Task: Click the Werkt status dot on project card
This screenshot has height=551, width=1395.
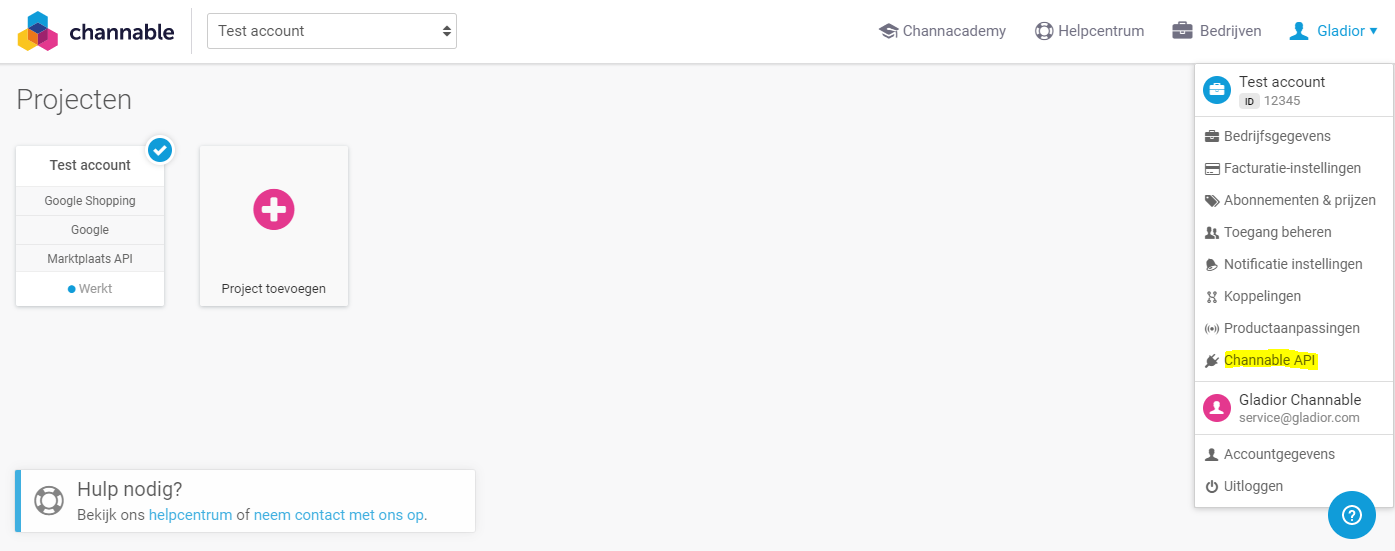Action: tap(72, 289)
